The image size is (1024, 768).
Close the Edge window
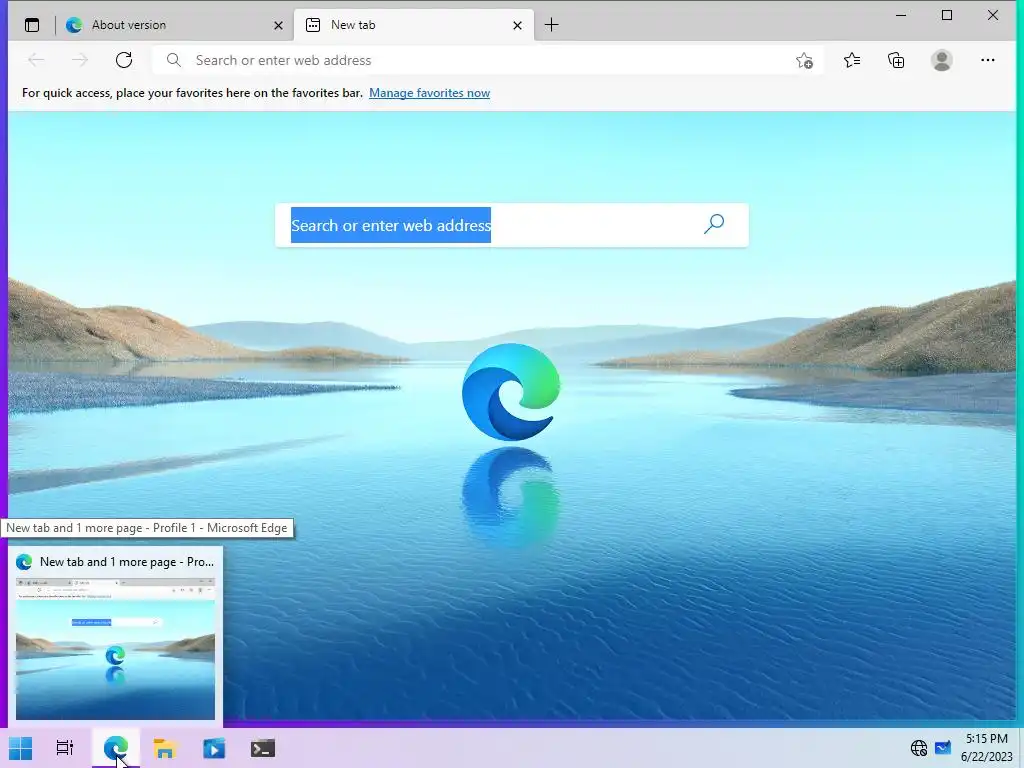point(993,15)
